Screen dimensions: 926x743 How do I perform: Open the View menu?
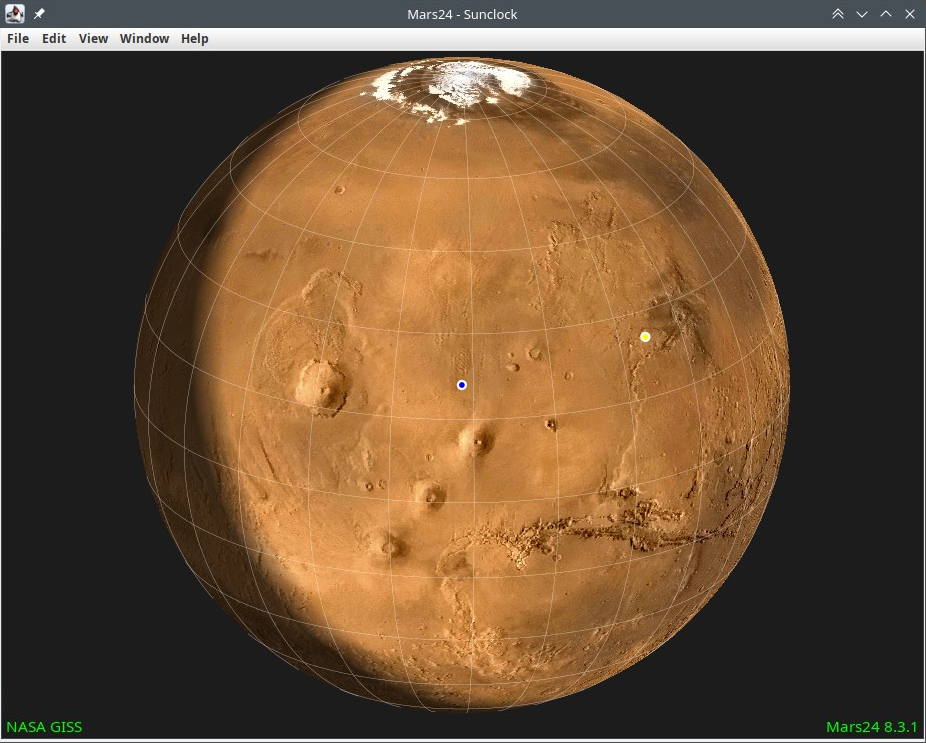tap(93, 38)
